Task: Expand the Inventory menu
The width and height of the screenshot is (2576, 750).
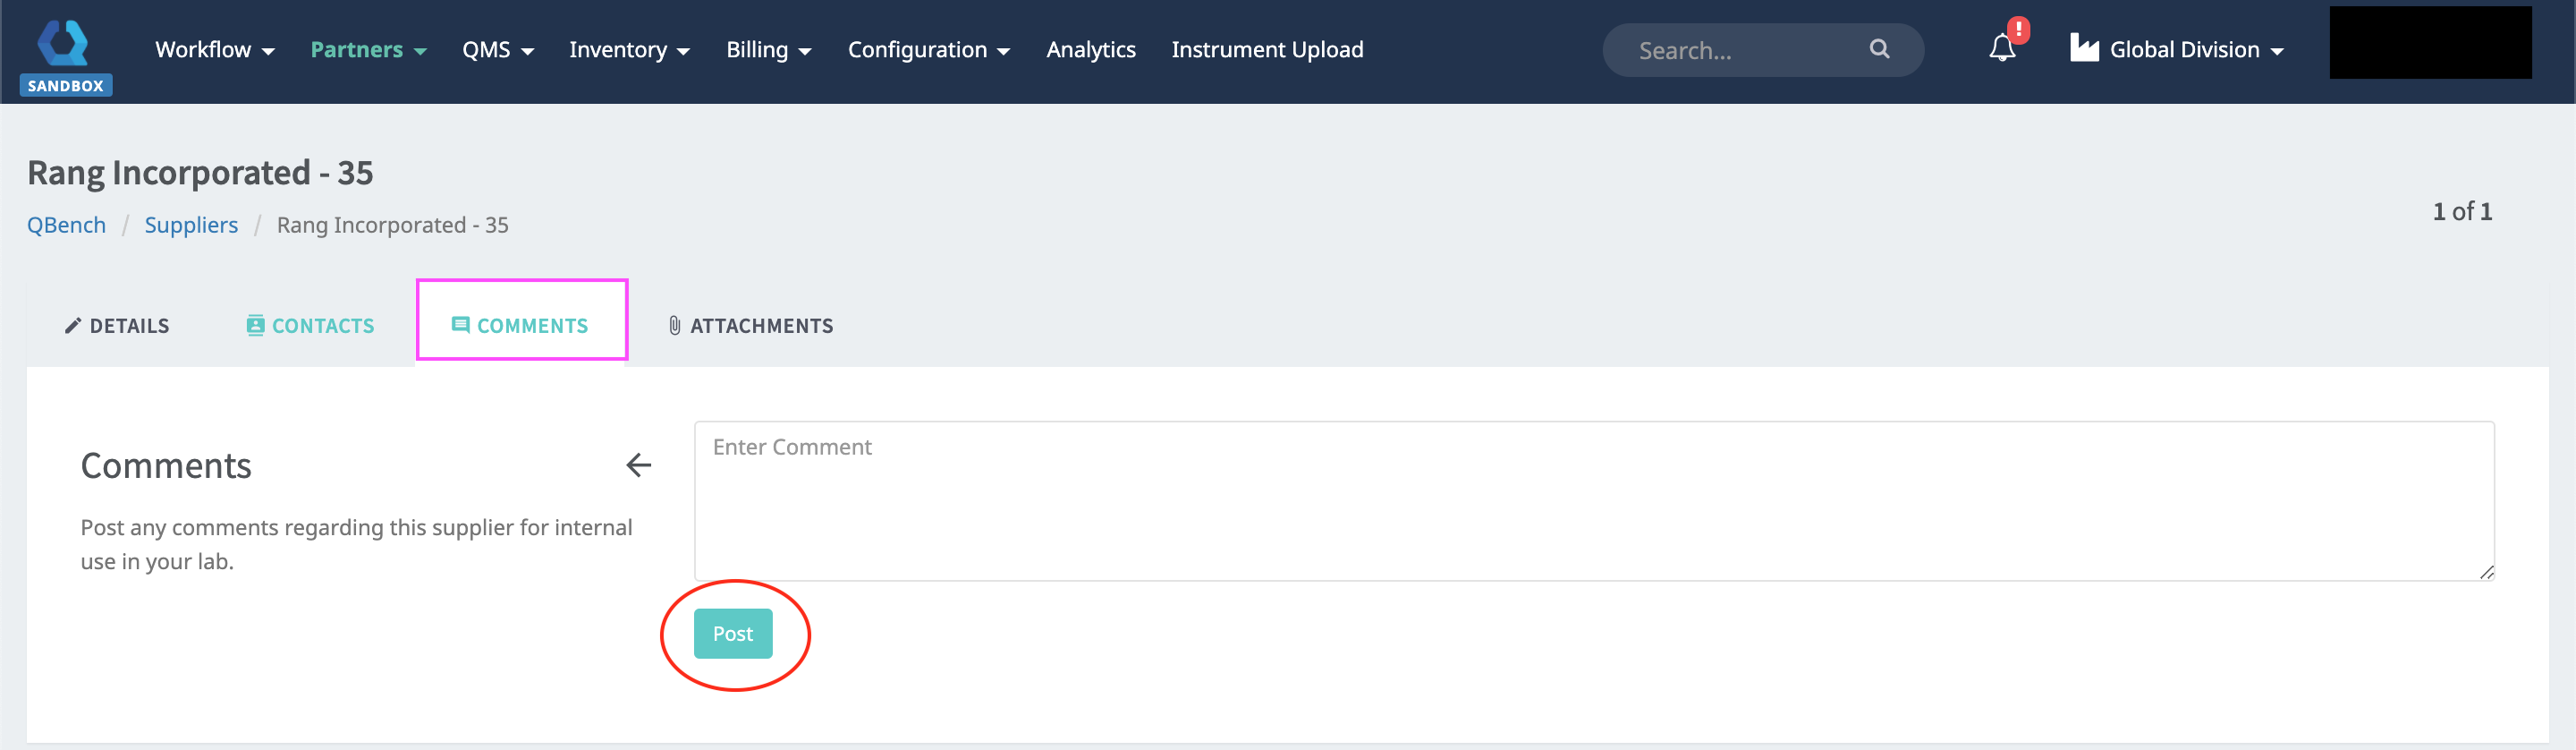Action: point(629,50)
